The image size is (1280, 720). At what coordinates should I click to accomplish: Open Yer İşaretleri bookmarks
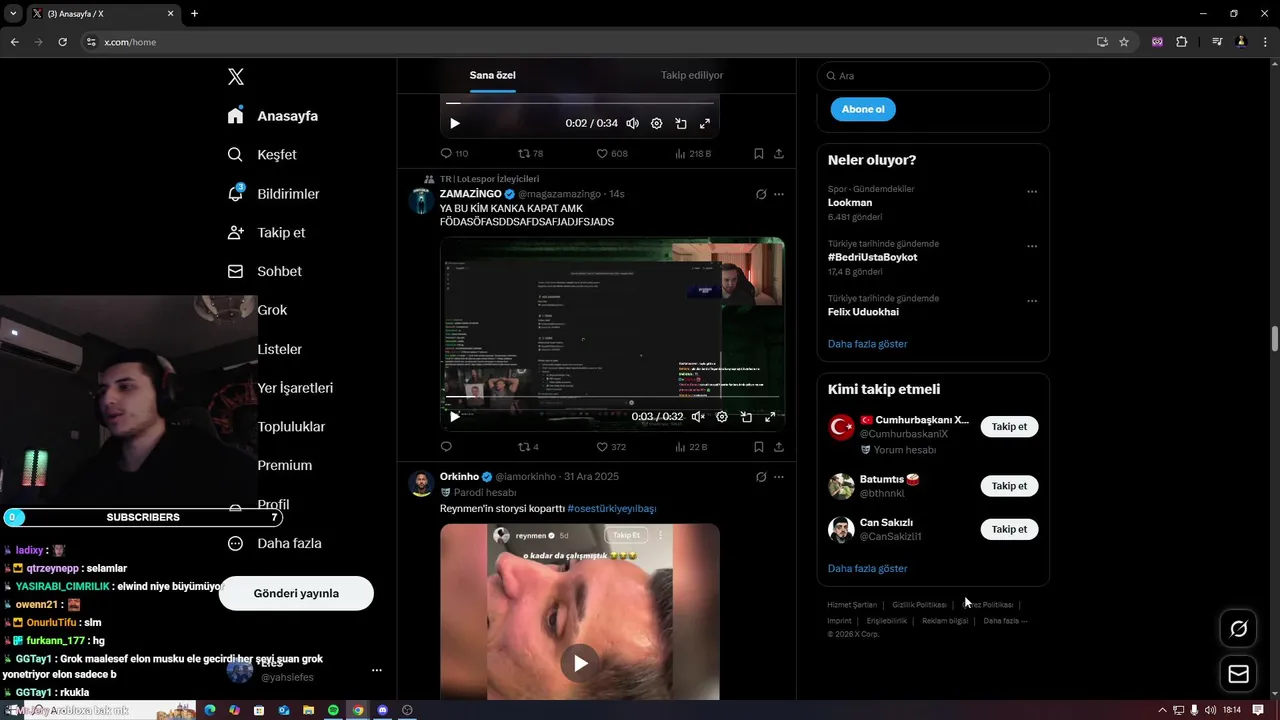click(x=295, y=388)
